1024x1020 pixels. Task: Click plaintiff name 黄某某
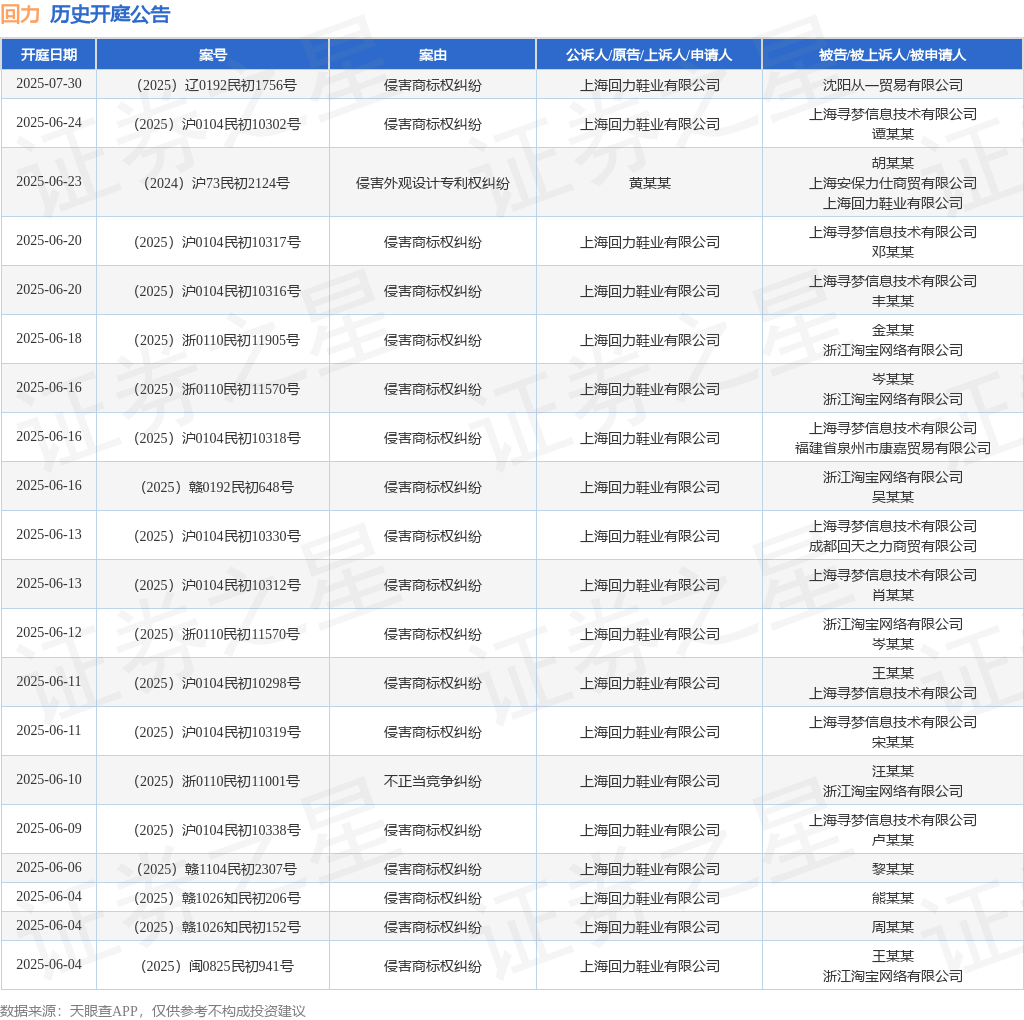pyautogui.click(x=650, y=183)
